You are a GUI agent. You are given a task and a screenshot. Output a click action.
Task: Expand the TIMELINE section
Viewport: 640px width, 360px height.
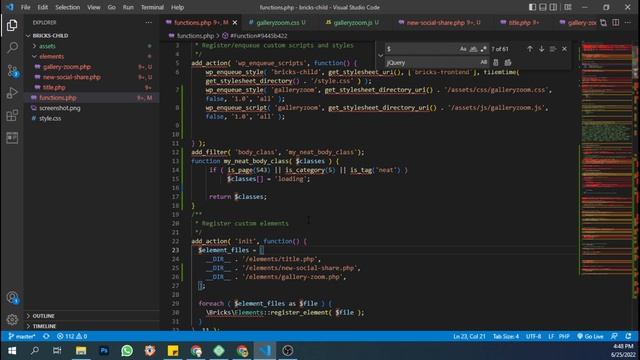(44, 326)
